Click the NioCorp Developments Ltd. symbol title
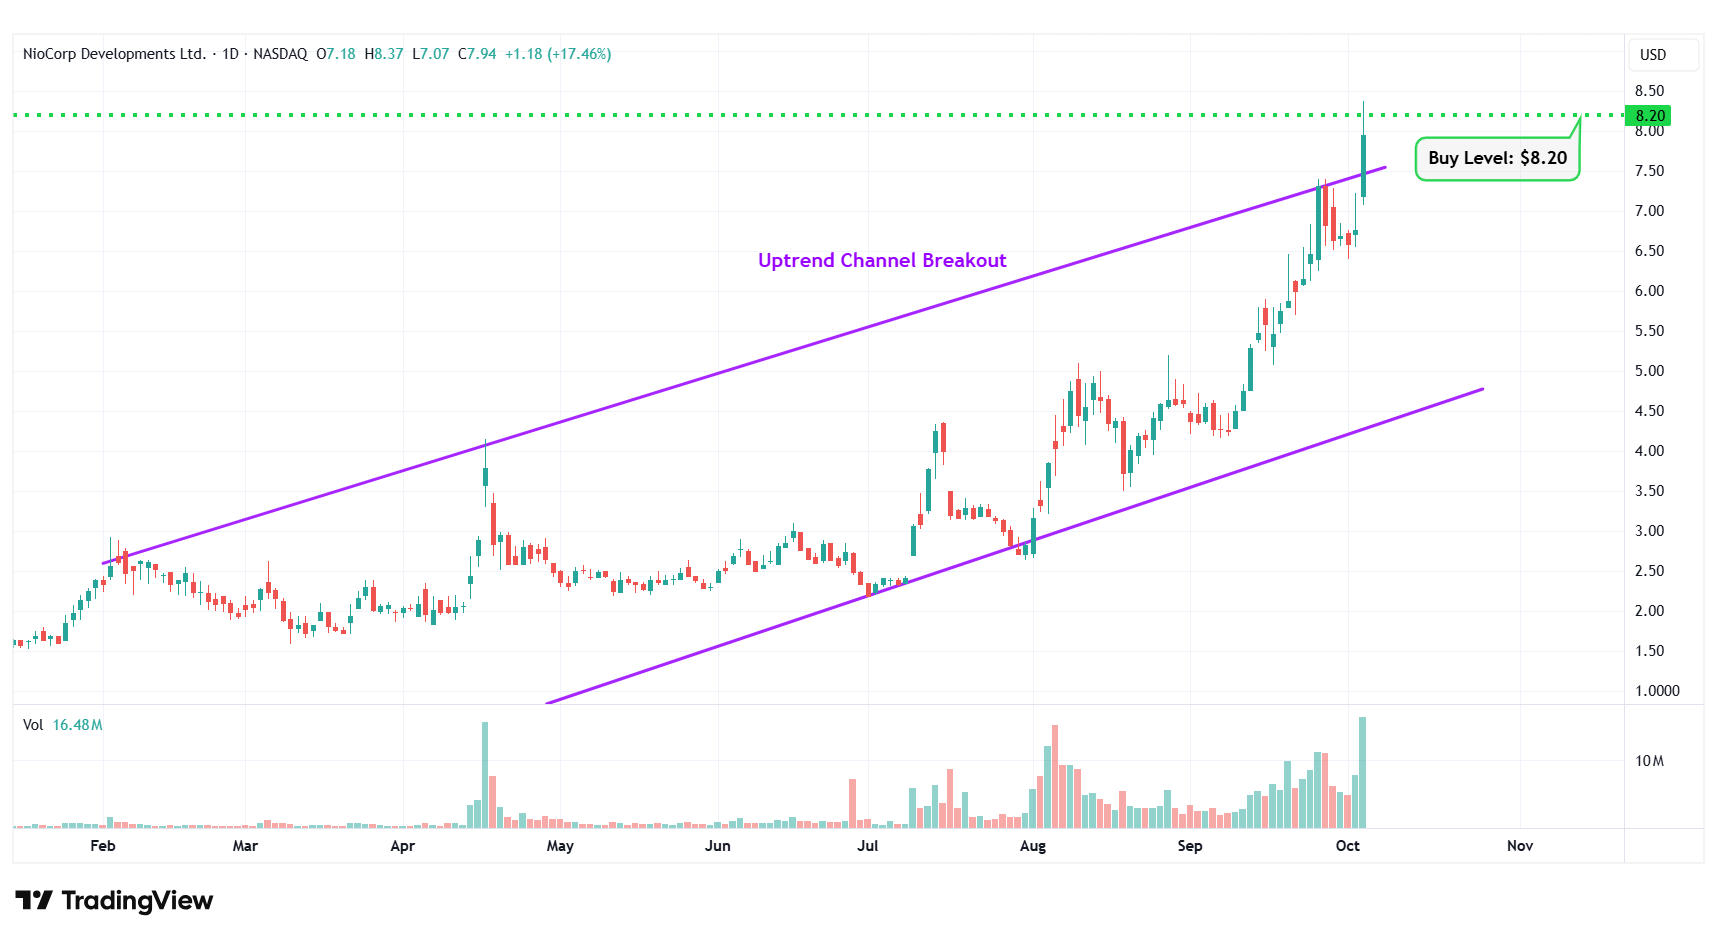 (114, 54)
